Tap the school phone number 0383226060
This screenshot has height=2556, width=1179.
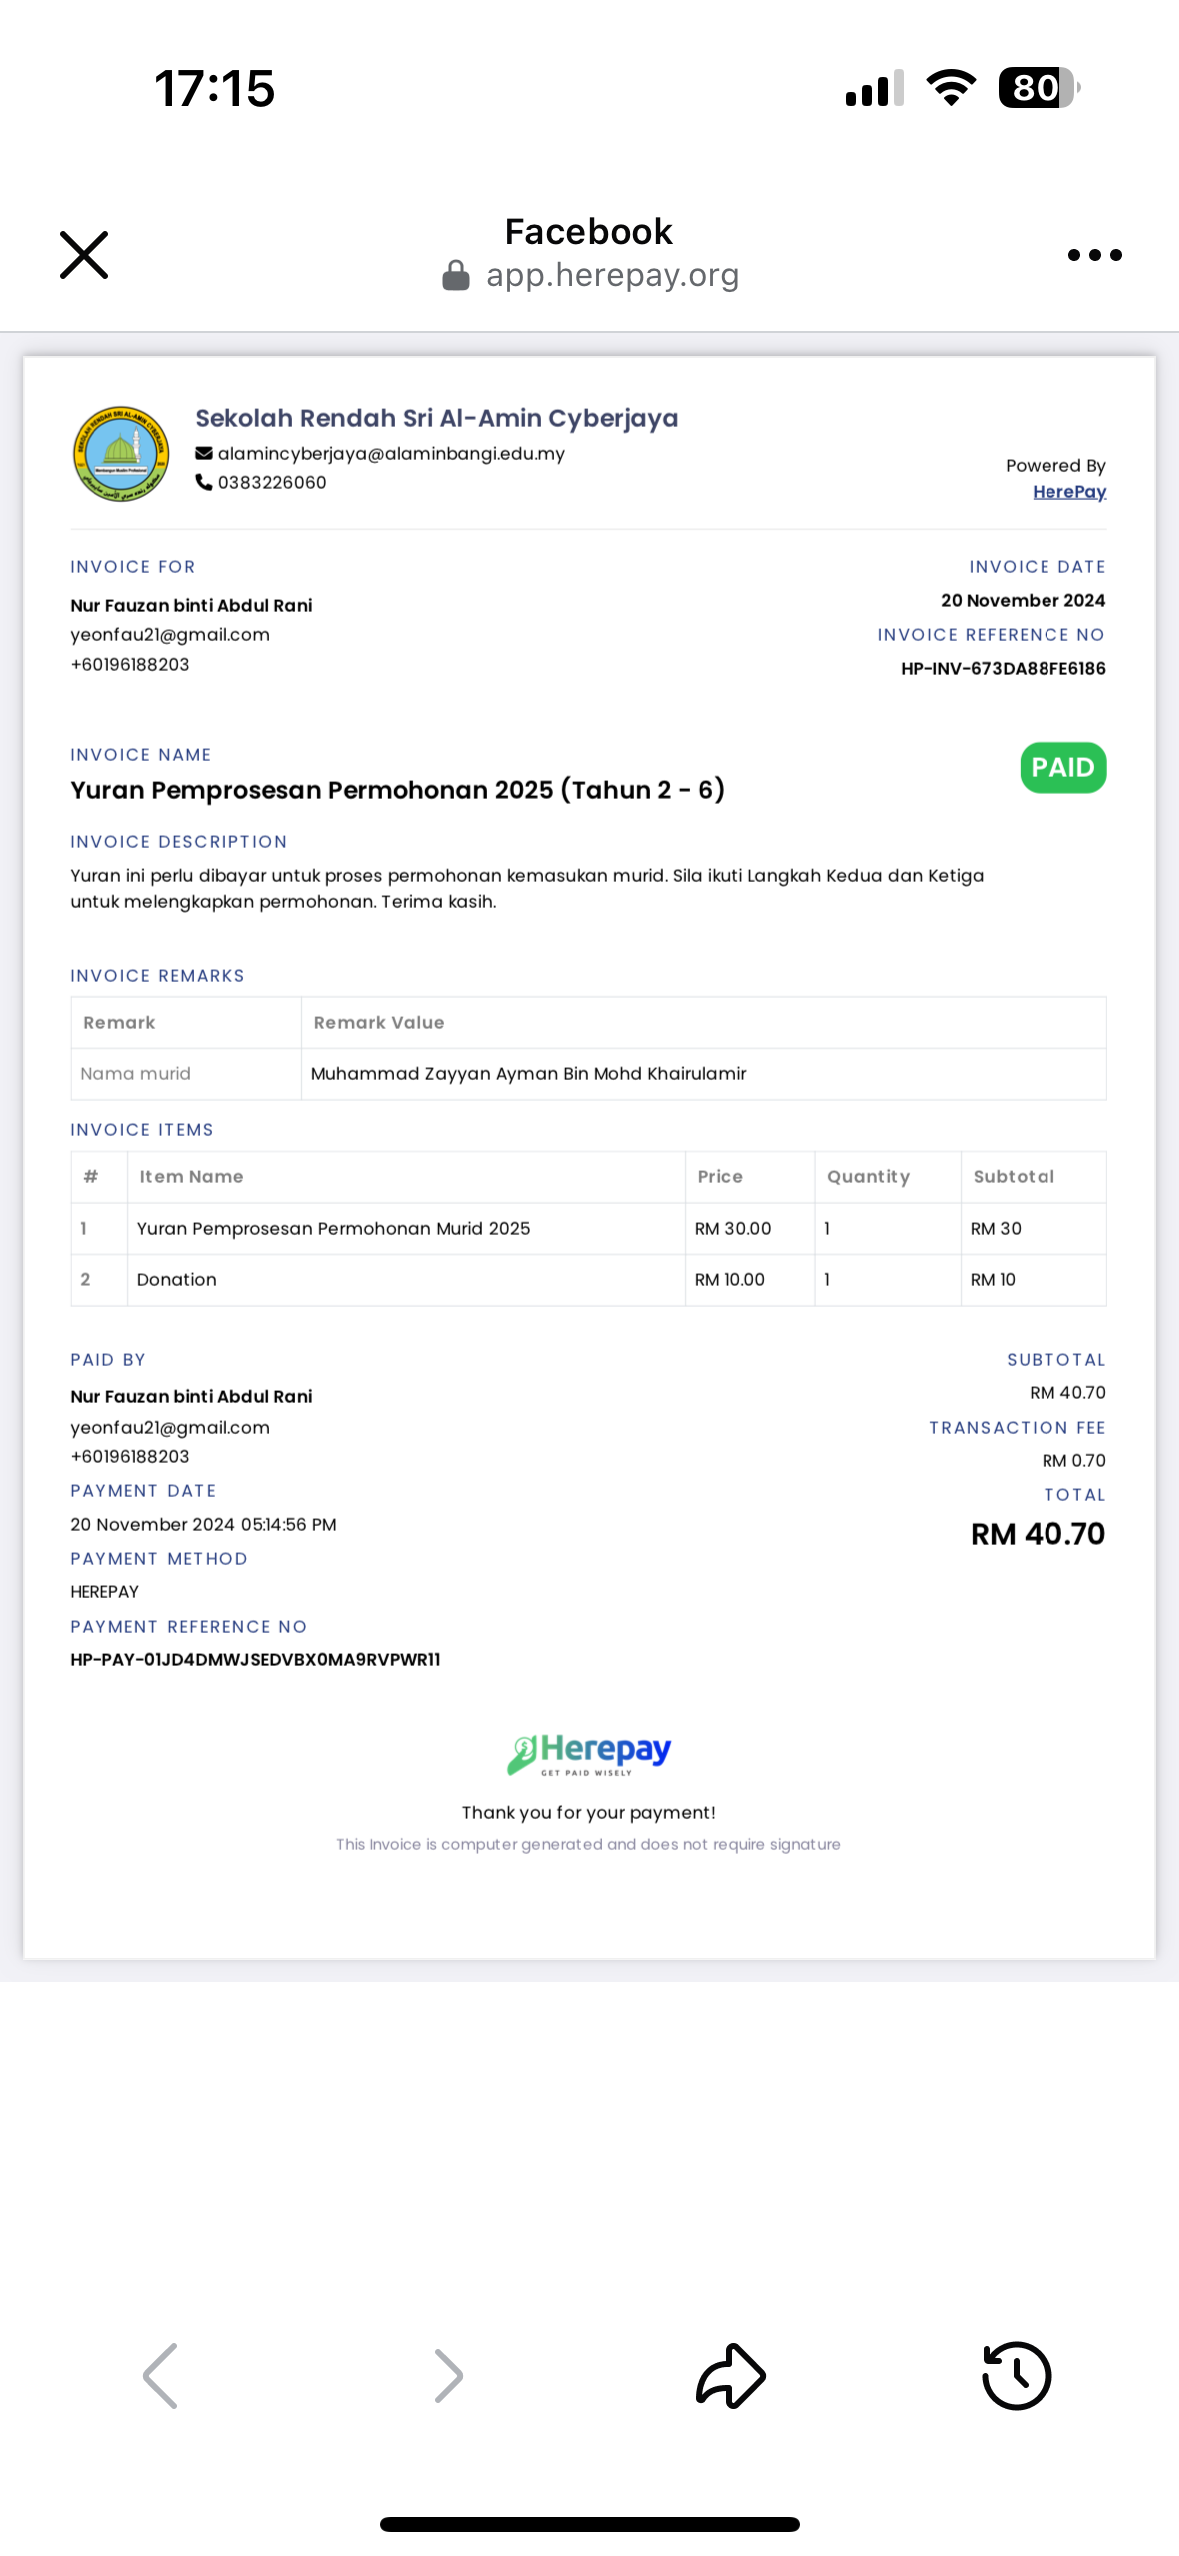tap(272, 483)
